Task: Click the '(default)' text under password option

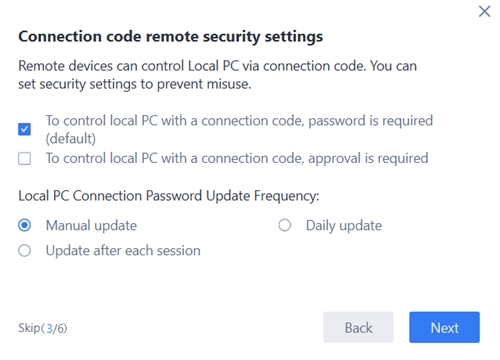Action: (x=71, y=138)
